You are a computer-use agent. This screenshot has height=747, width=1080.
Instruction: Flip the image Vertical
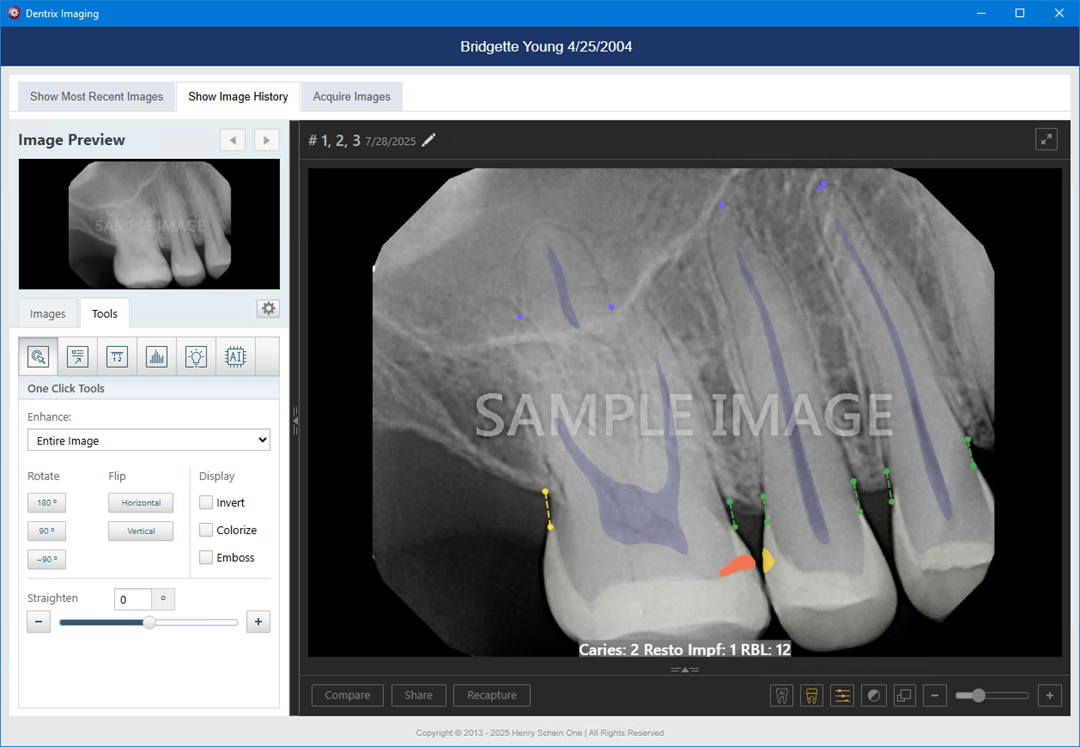pos(141,531)
